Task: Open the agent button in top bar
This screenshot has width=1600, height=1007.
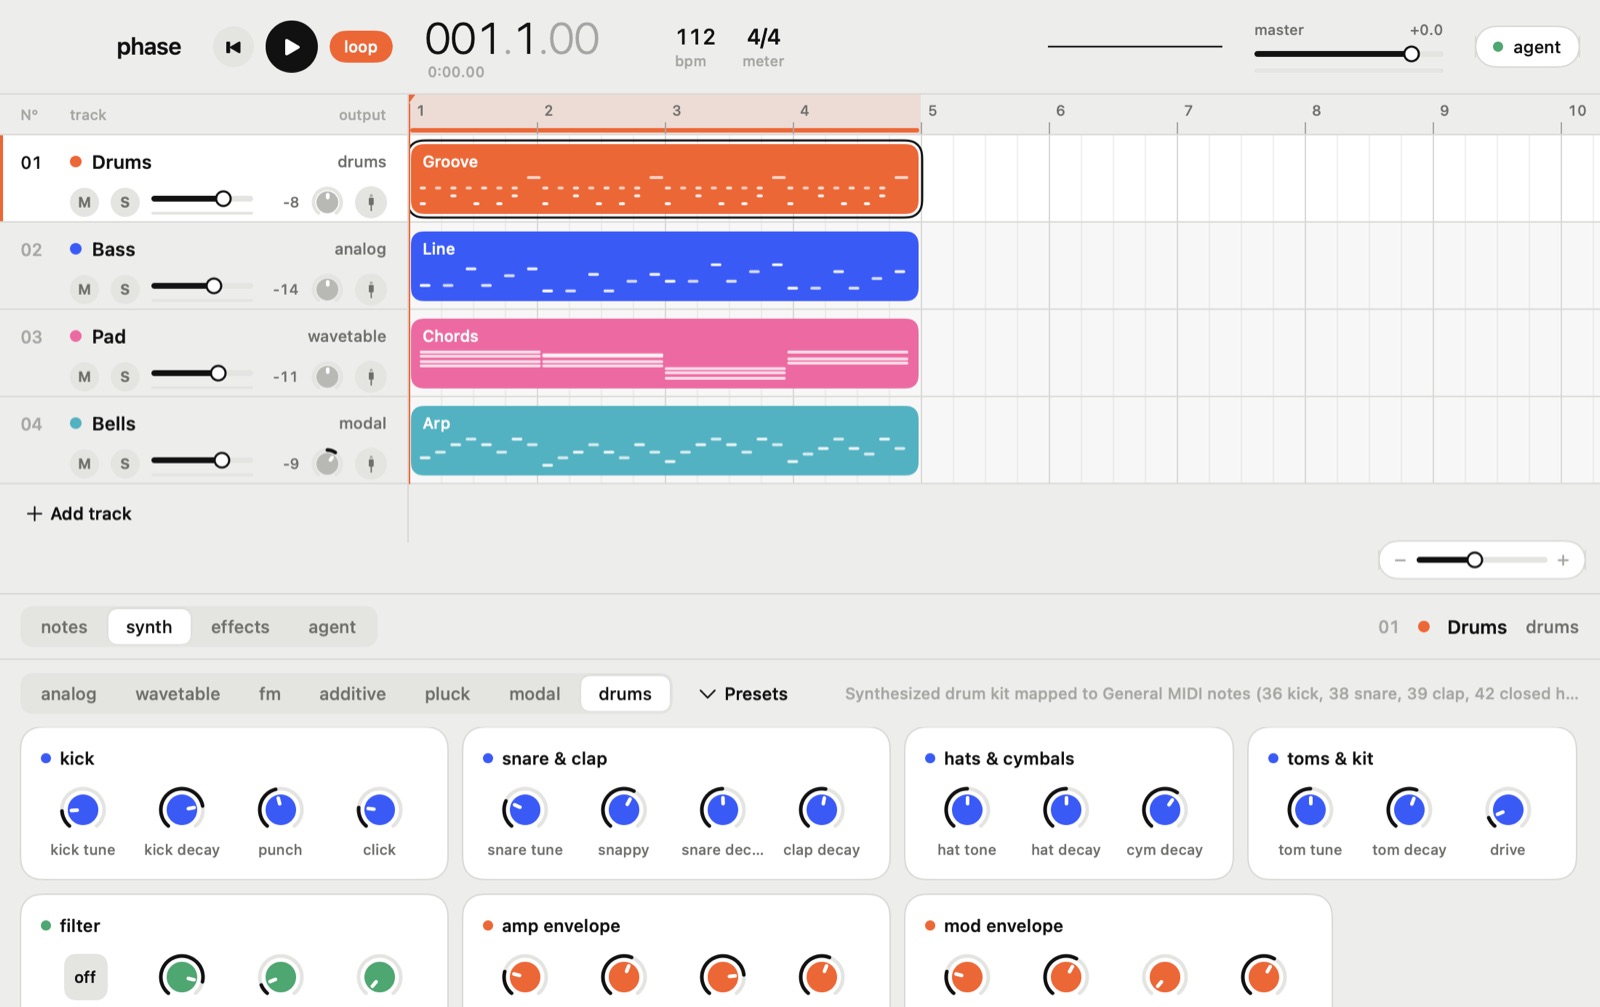Action: click(1527, 47)
